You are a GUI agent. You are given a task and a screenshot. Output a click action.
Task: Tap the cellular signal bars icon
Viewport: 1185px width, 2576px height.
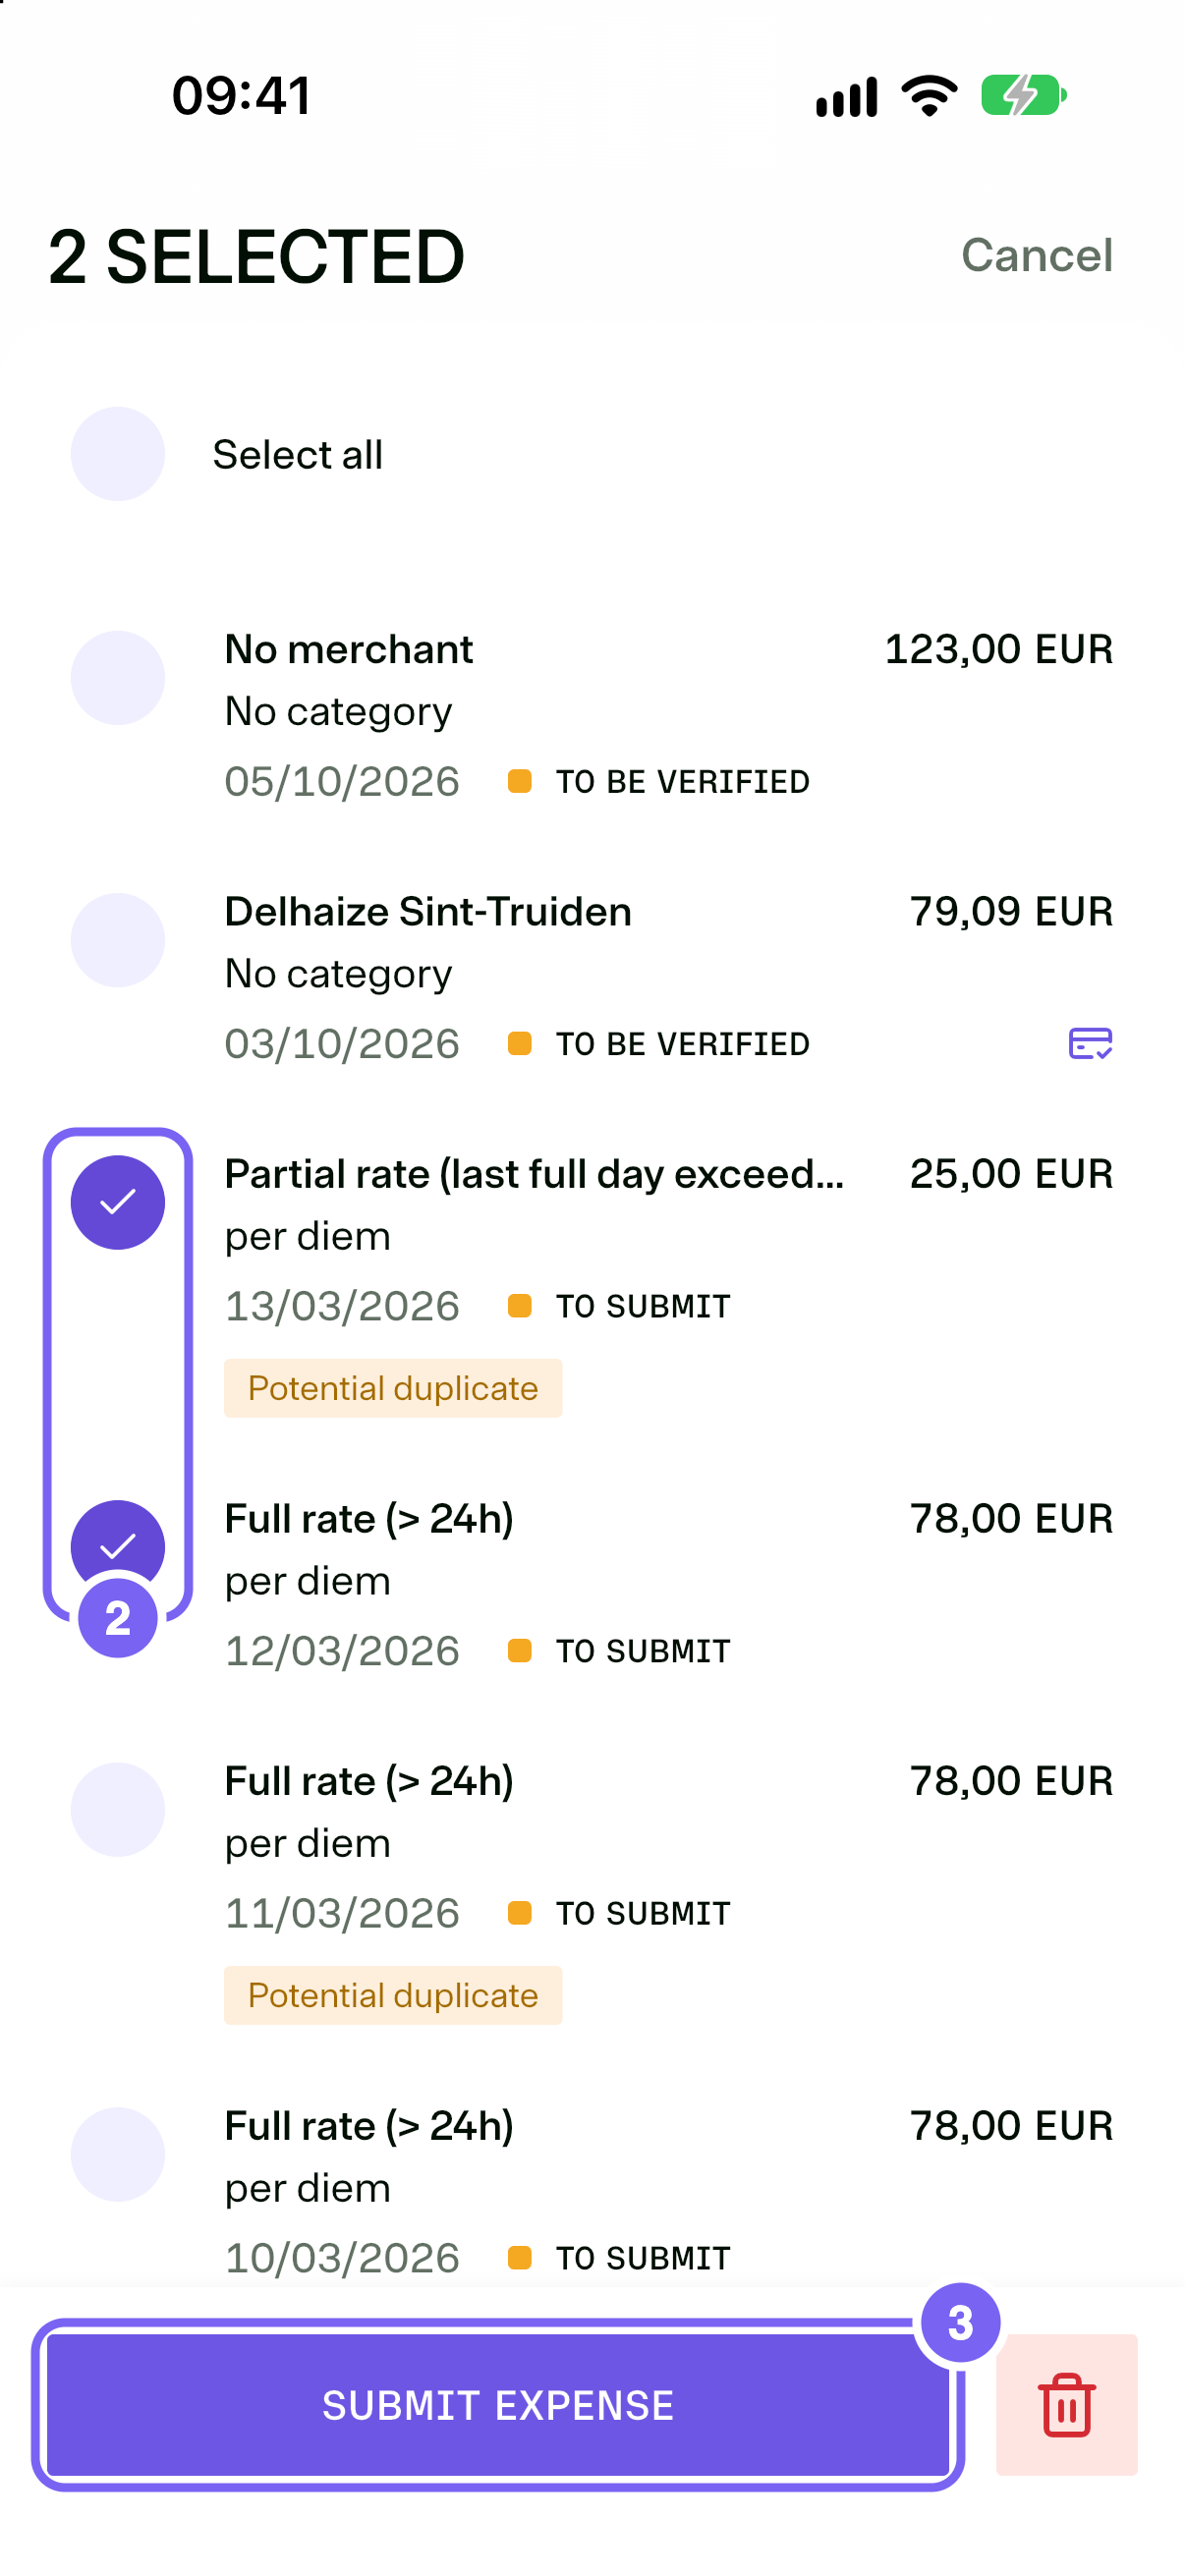846,96
